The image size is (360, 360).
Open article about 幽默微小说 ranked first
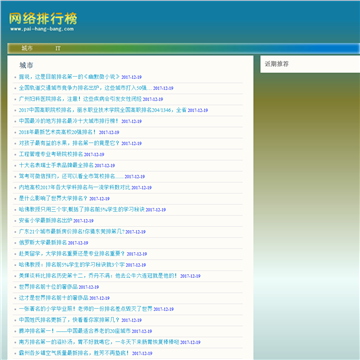pyautogui.click(x=69, y=77)
